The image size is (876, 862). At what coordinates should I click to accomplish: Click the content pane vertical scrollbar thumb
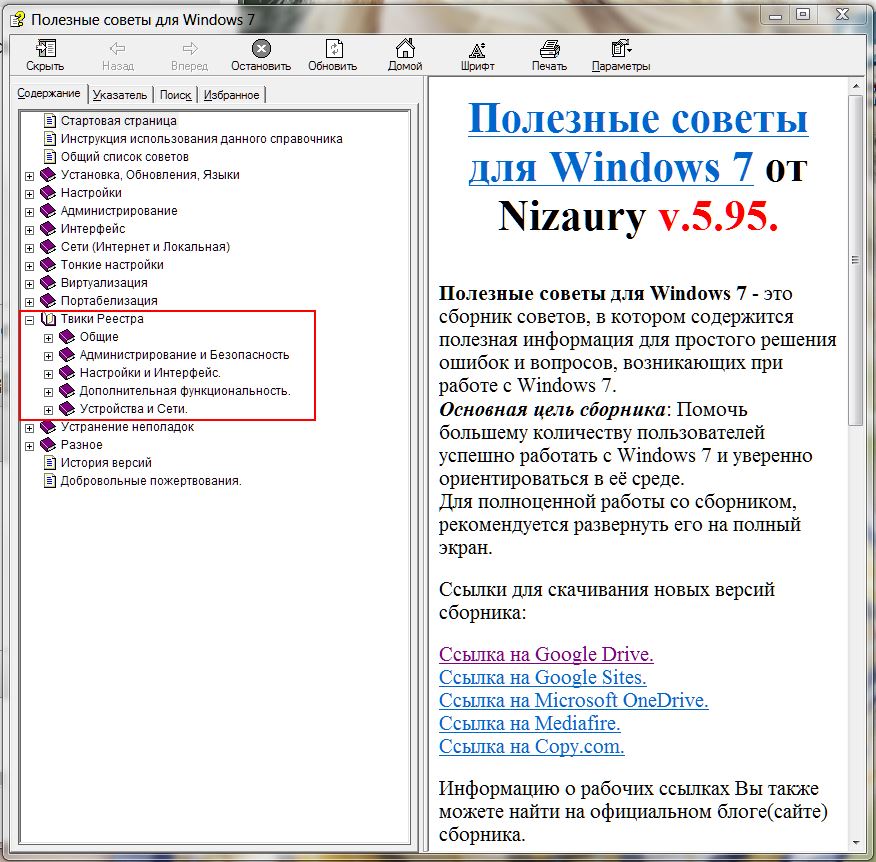(855, 260)
